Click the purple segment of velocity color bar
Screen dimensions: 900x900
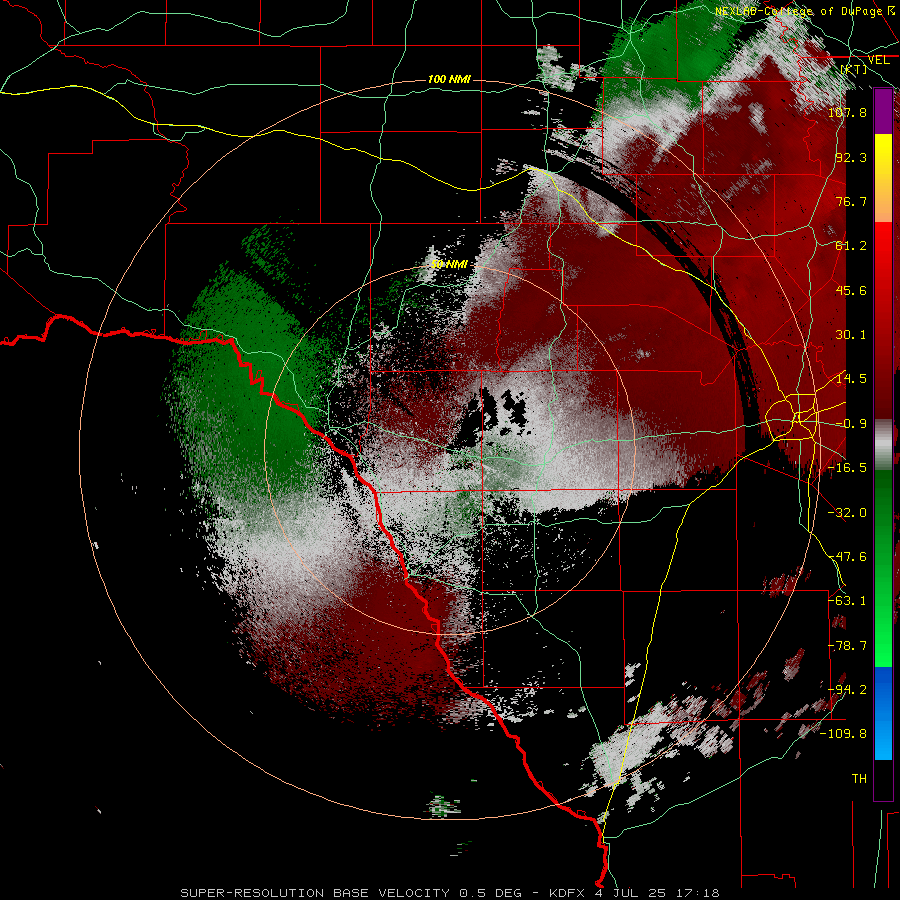pyautogui.click(x=883, y=112)
